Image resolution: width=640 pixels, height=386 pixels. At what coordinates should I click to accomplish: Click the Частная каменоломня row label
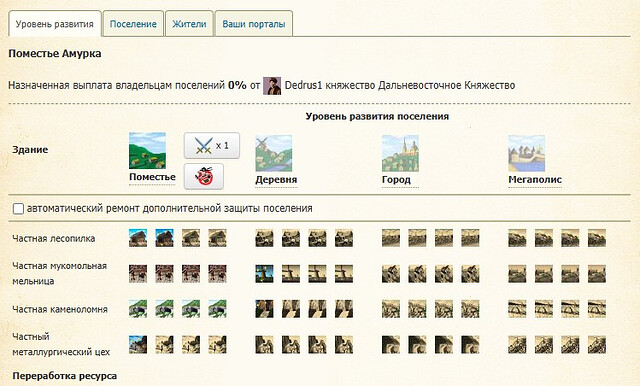(60, 309)
